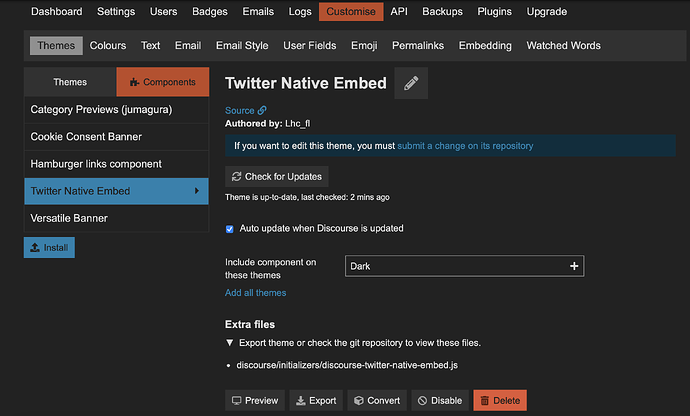The height and width of the screenshot is (416, 690).
Task: Open the Settings admin tab
Action: (116, 11)
